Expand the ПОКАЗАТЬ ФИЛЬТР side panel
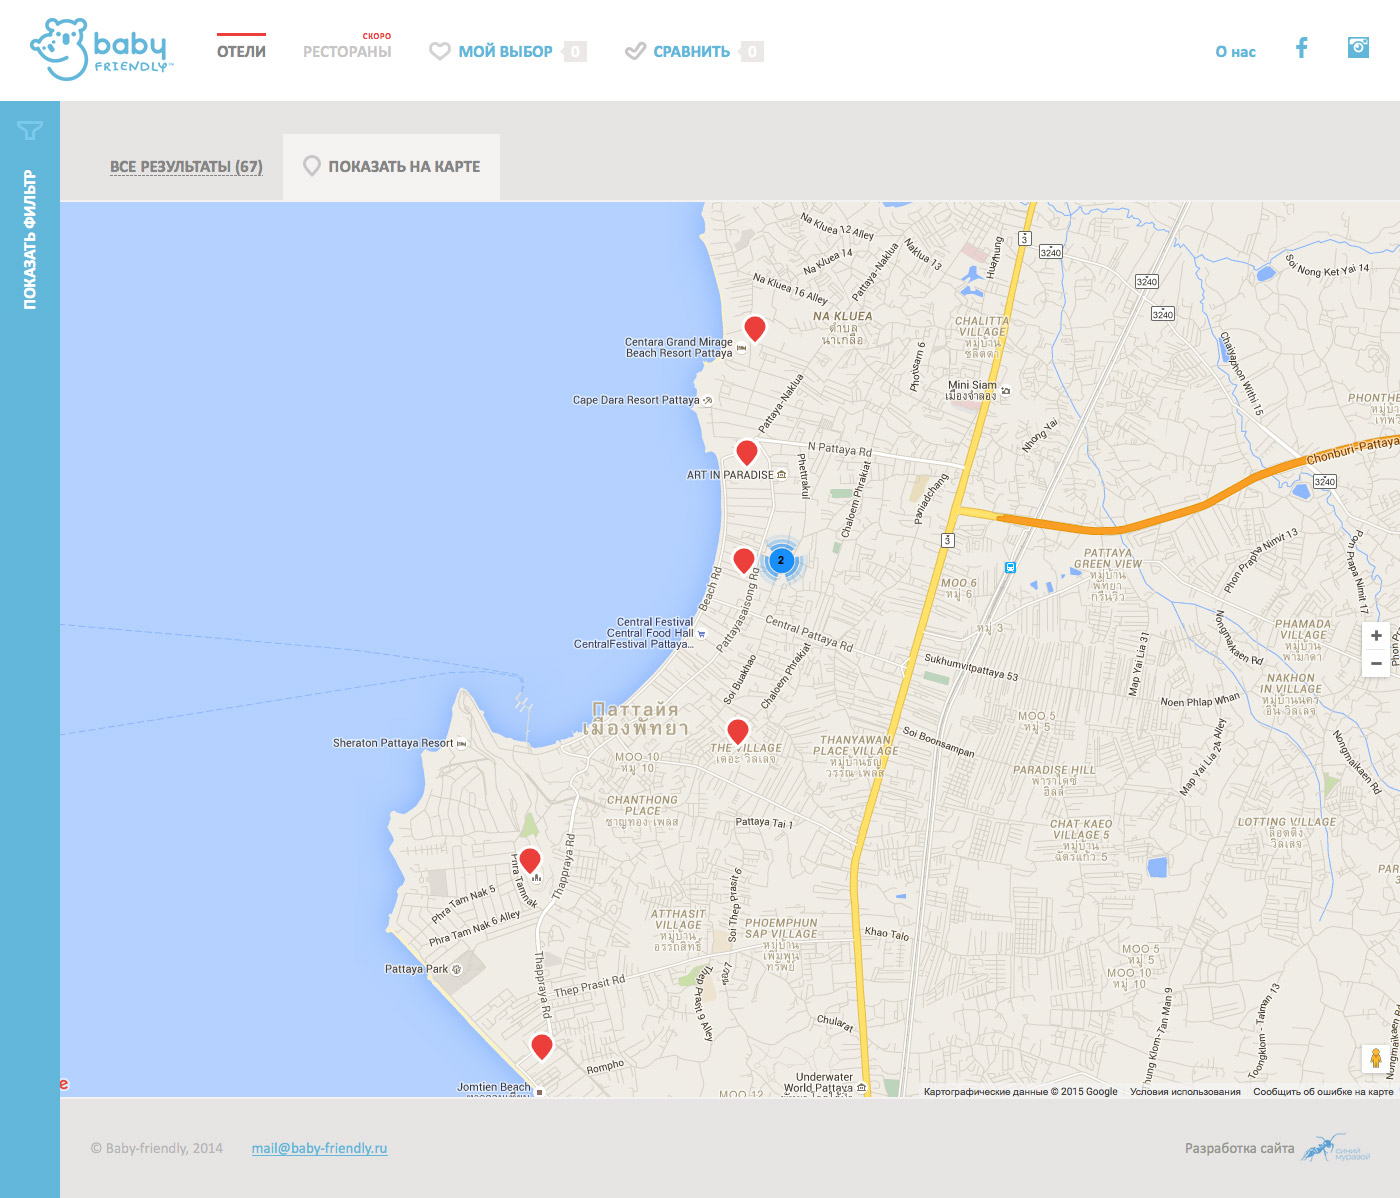The image size is (1400, 1198). tap(30, 240)
